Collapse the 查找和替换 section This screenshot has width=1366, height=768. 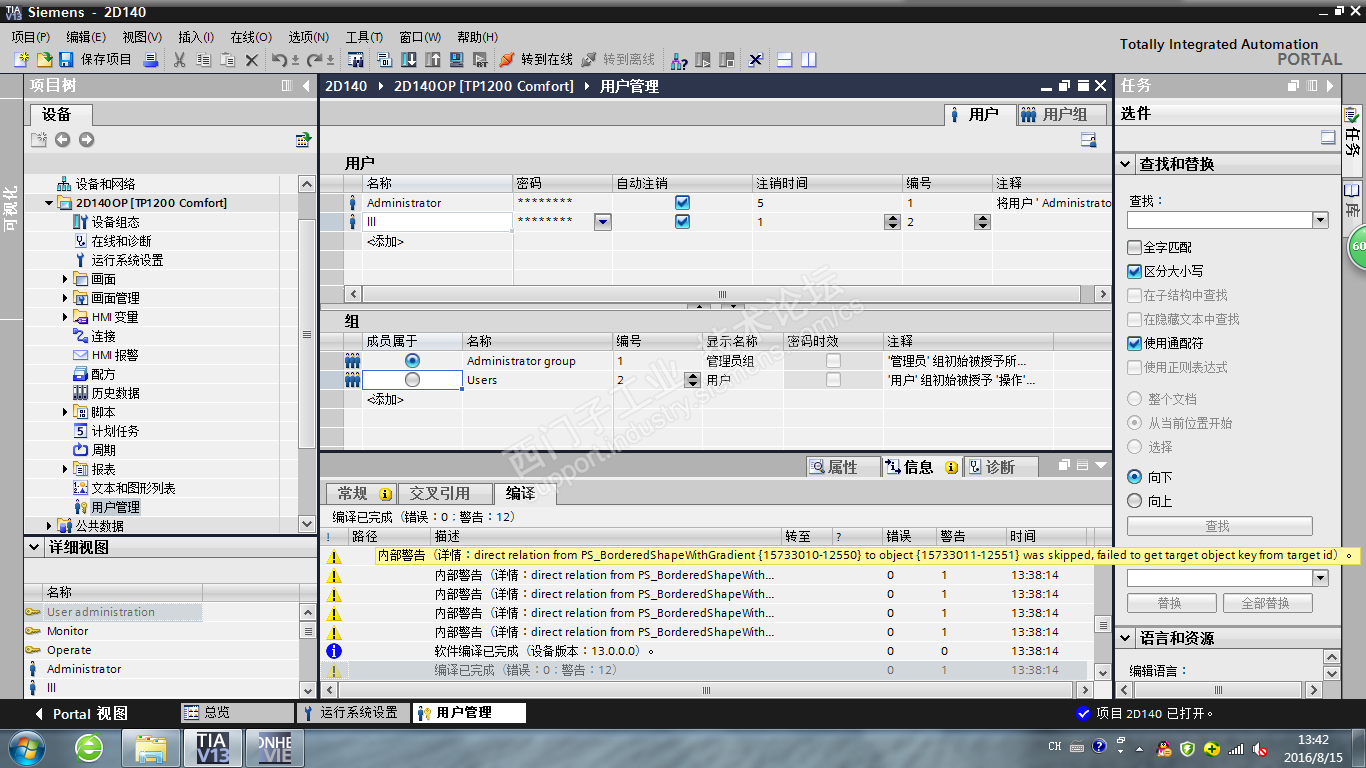pyautogui.click(x=1127, y=164)
